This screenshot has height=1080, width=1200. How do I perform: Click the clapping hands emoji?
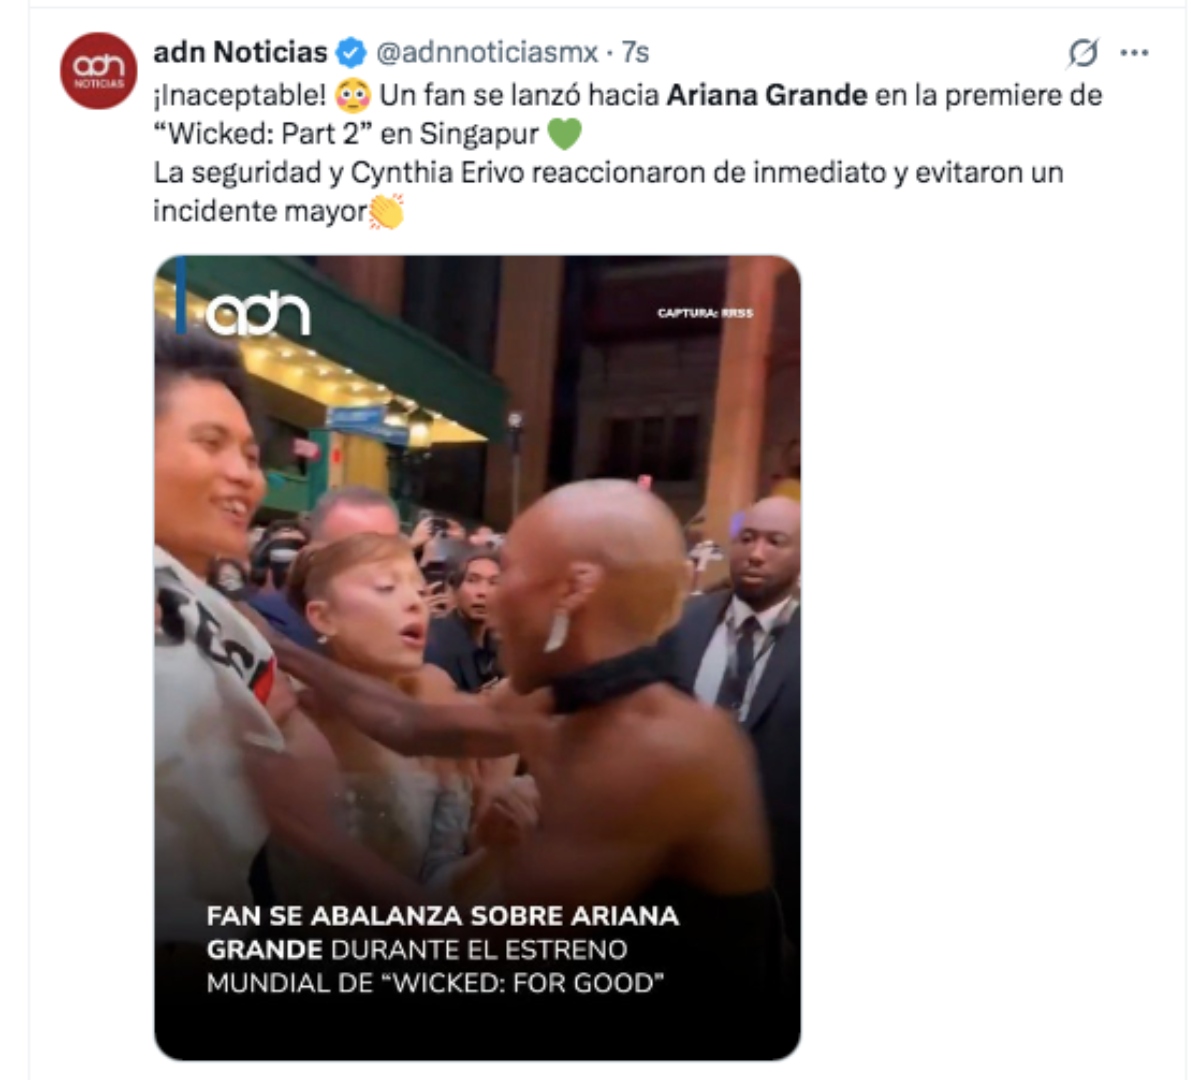click(386, 211)
